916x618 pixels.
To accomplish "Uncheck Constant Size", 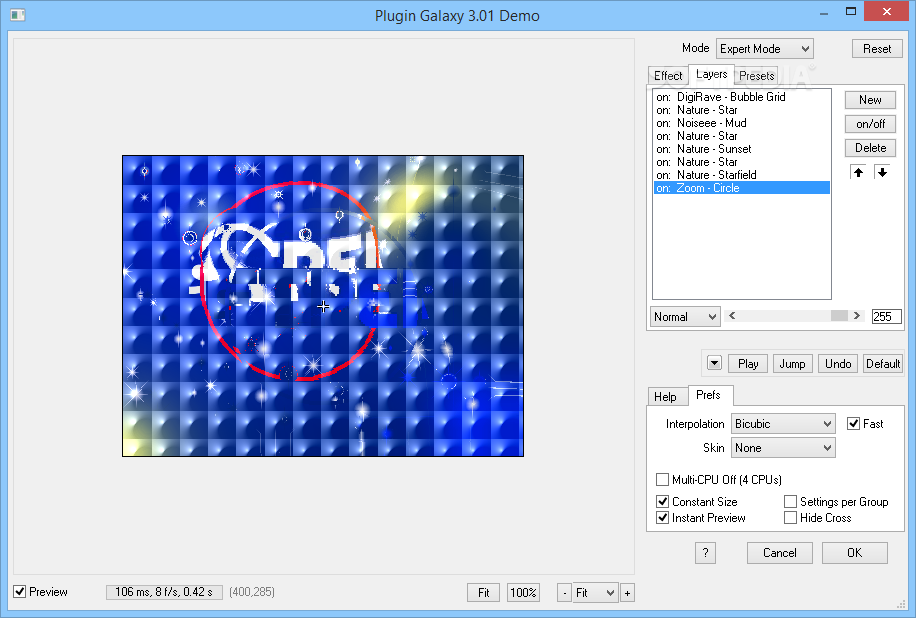I will pyautogui.click(x=662, y=502).
